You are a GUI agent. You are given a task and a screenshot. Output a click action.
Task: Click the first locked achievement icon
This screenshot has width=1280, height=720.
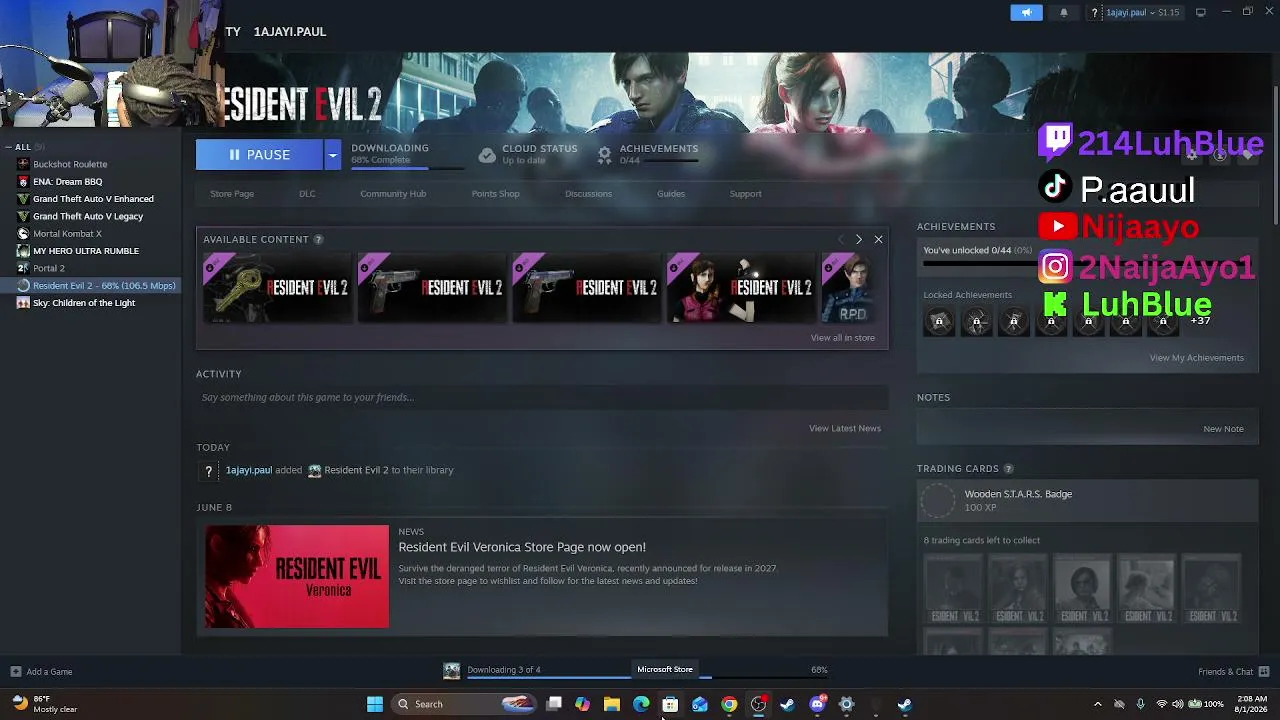click(x=939, y=321)
